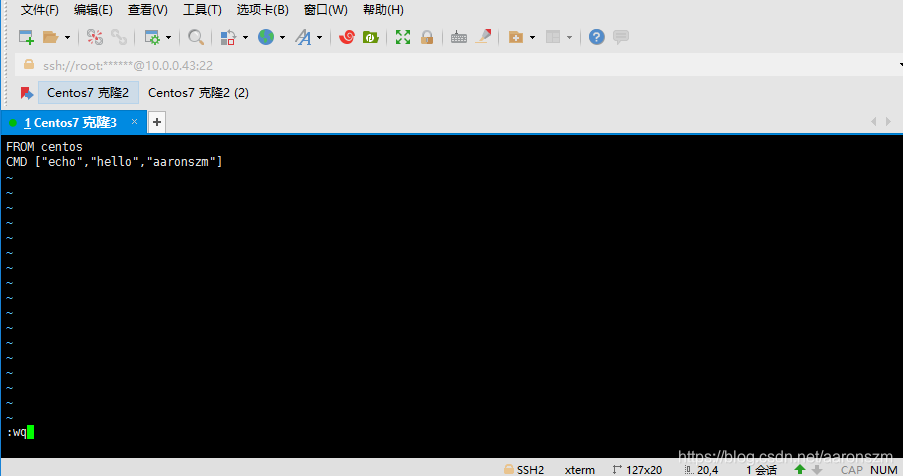Click the gray down arrow status icon

pyautogui.click(x=817, y=470)
